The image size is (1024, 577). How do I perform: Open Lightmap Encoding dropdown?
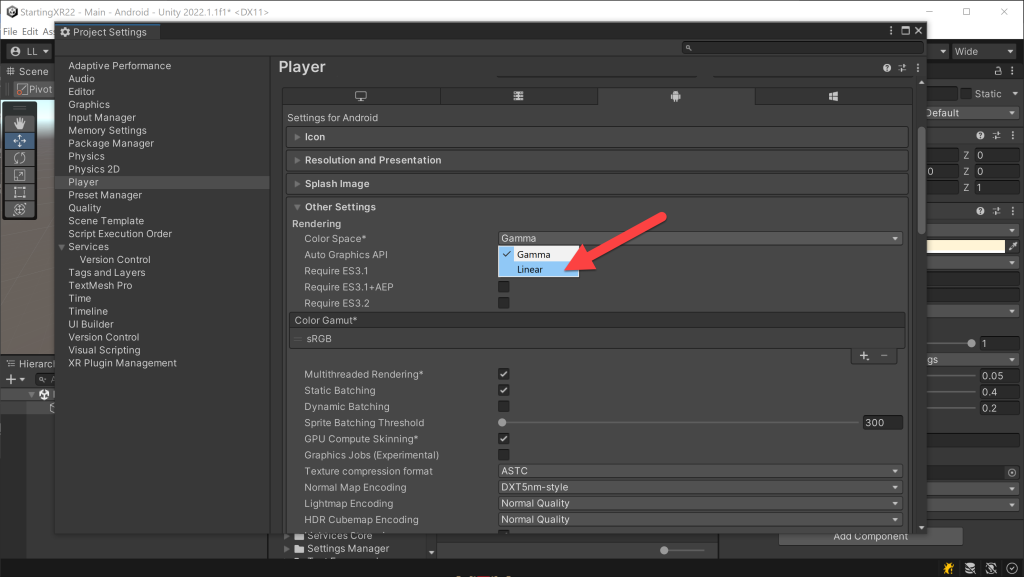(700, 503)
